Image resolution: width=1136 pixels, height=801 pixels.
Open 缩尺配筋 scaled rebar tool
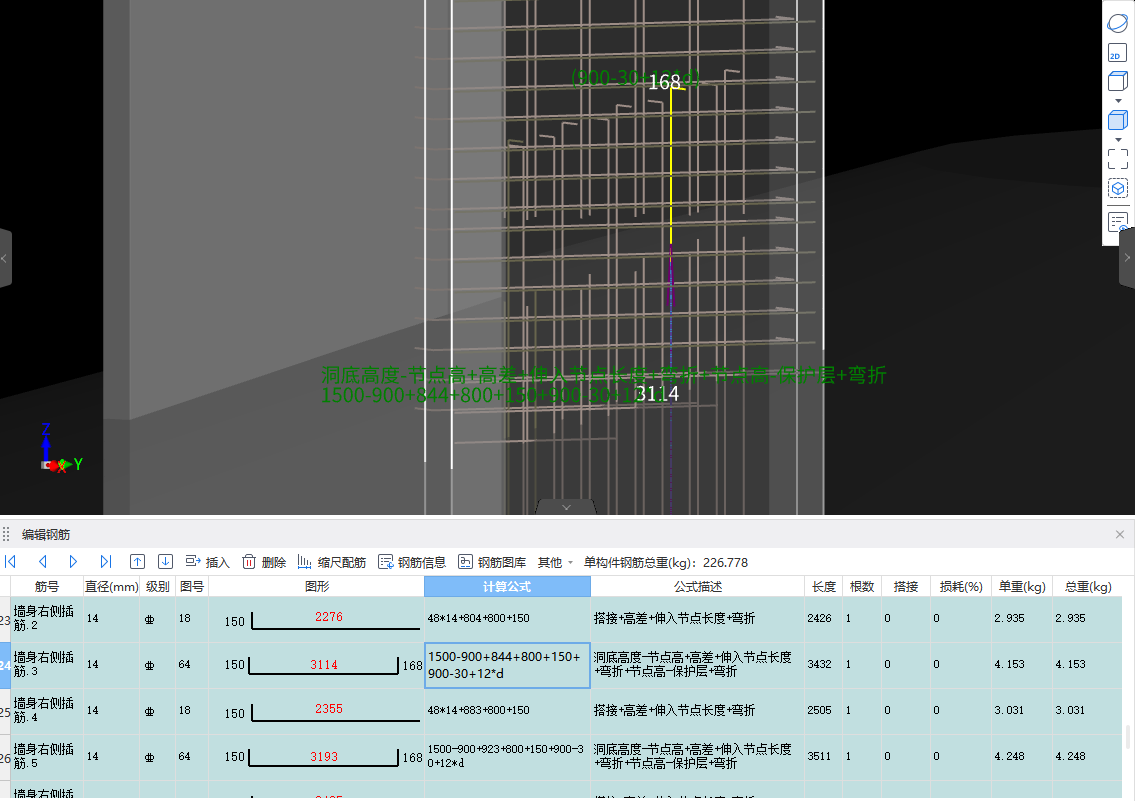pos(332,562)
